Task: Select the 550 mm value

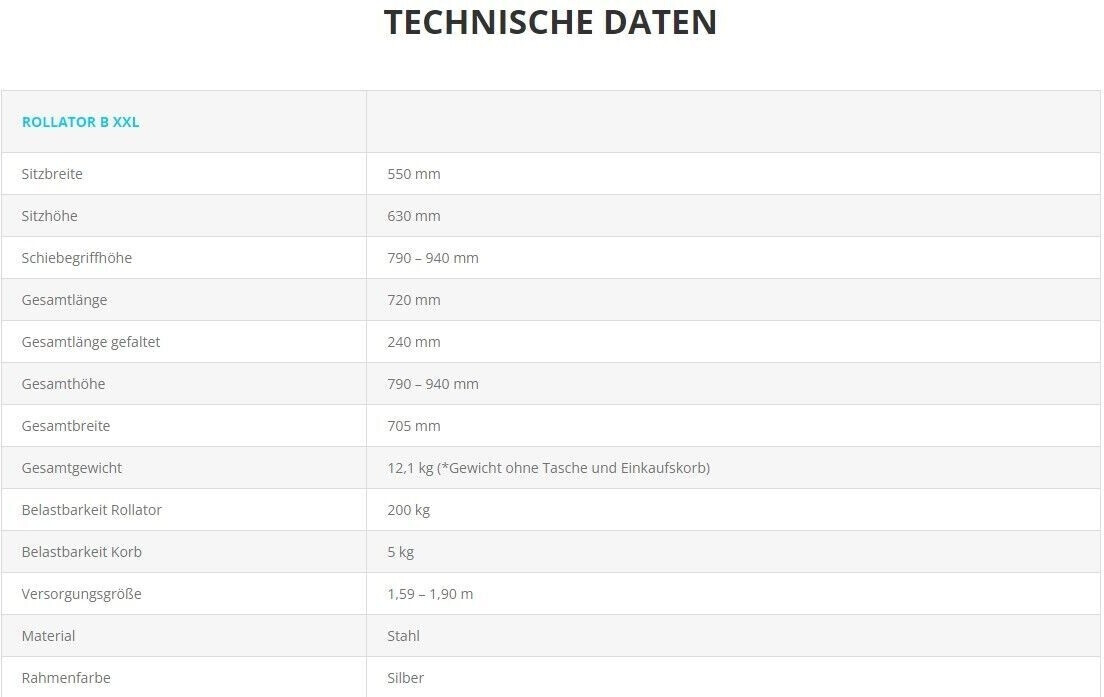Action: pyautogui.click(x=413, y=174)
